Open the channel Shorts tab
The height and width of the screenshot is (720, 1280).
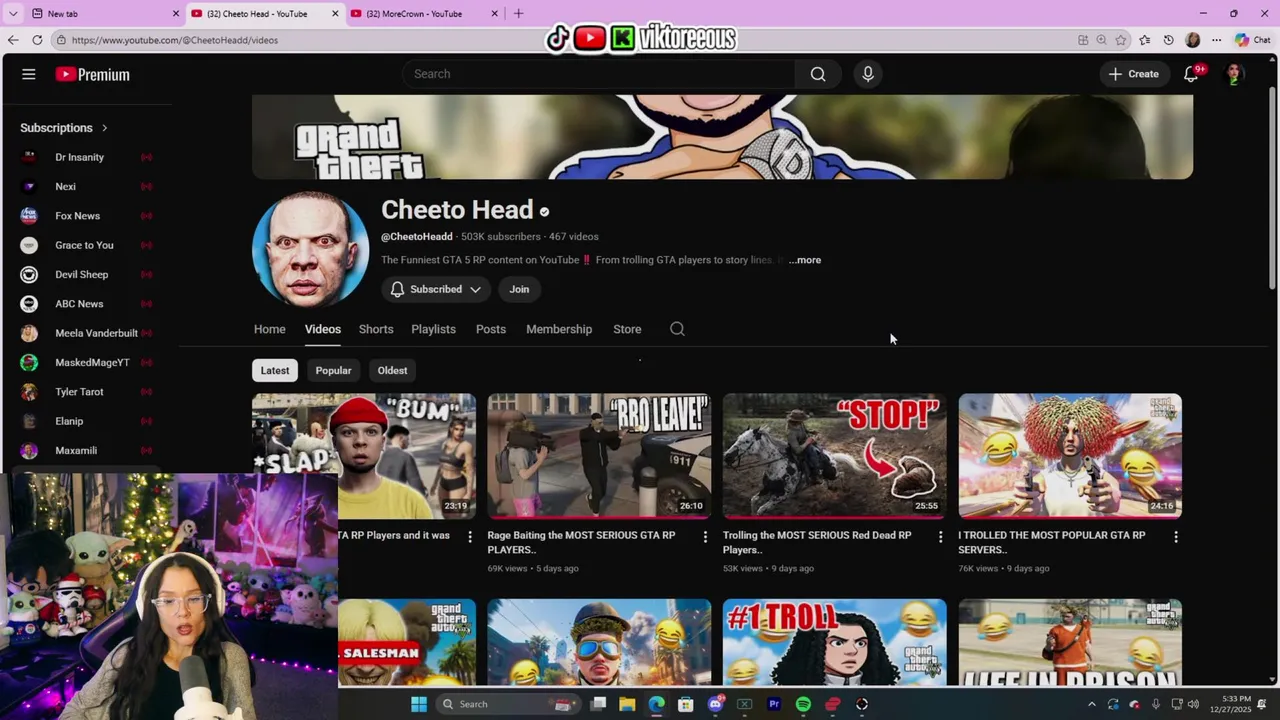pos(376,329)
